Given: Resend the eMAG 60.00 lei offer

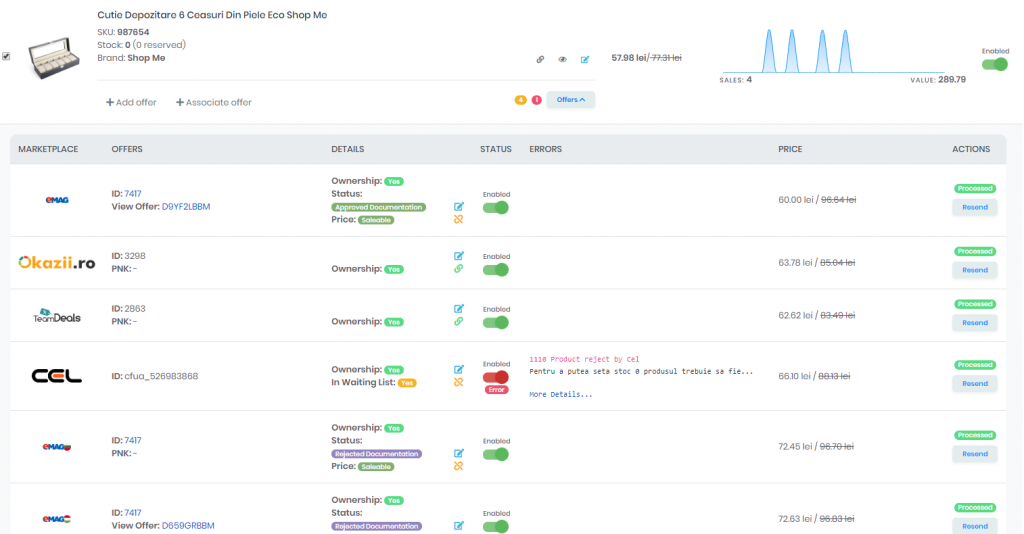Looking at the screenshot, I should click(974, 207).
